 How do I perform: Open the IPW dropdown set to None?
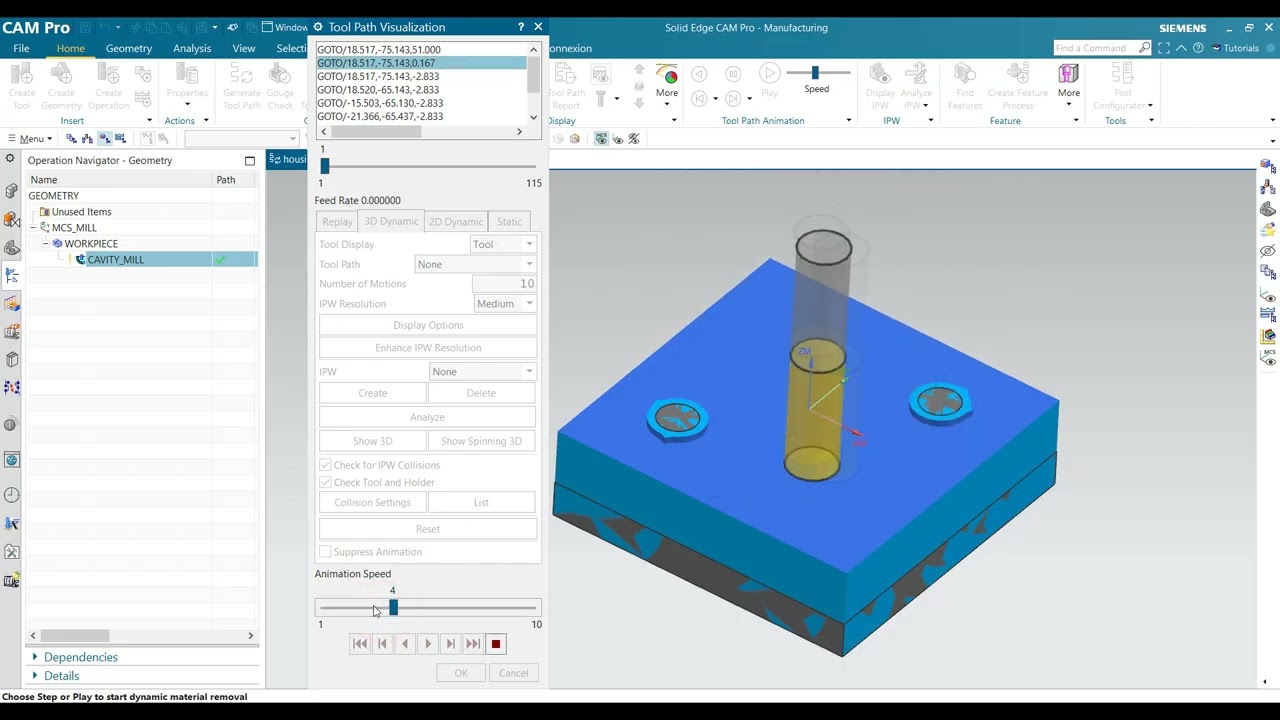click(483, 372)
